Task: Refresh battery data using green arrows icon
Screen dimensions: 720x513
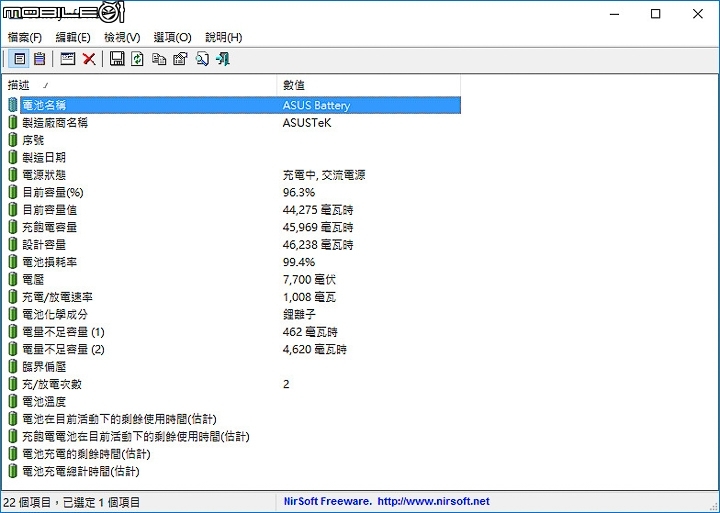Action: coord(138,59)
